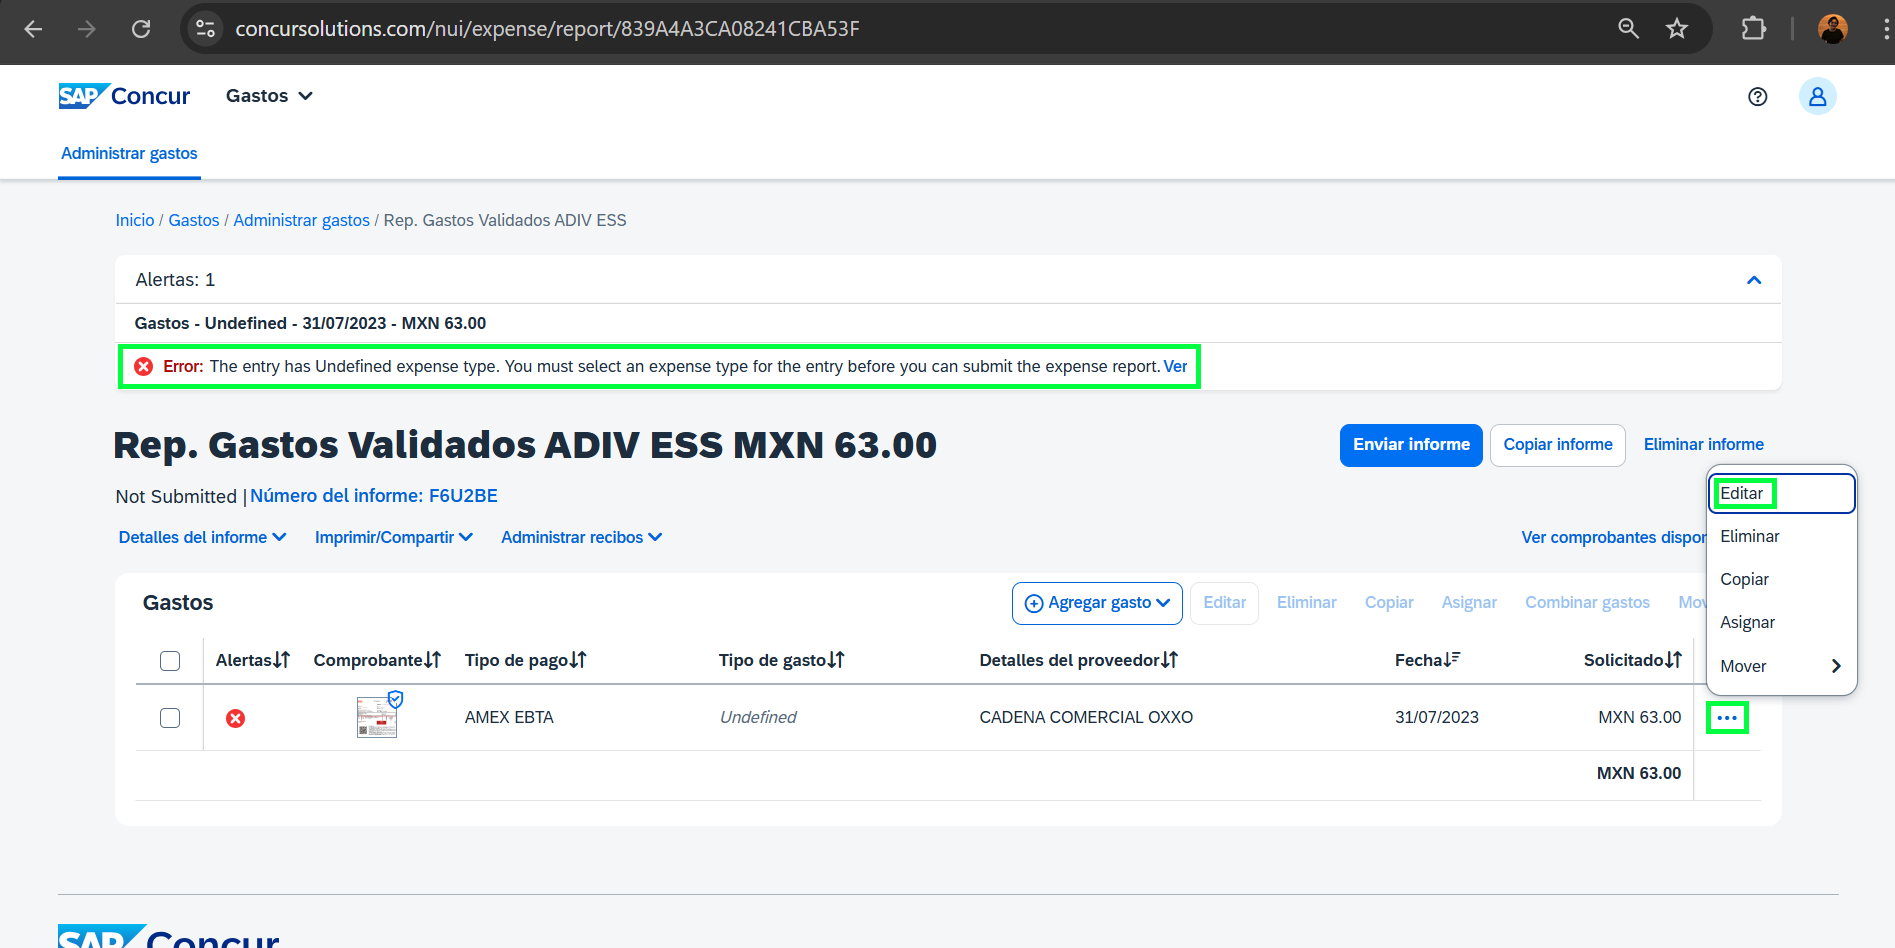
Task: Go to Administrar gastos breadcrumb link
Action: click(x=302, y=221)
